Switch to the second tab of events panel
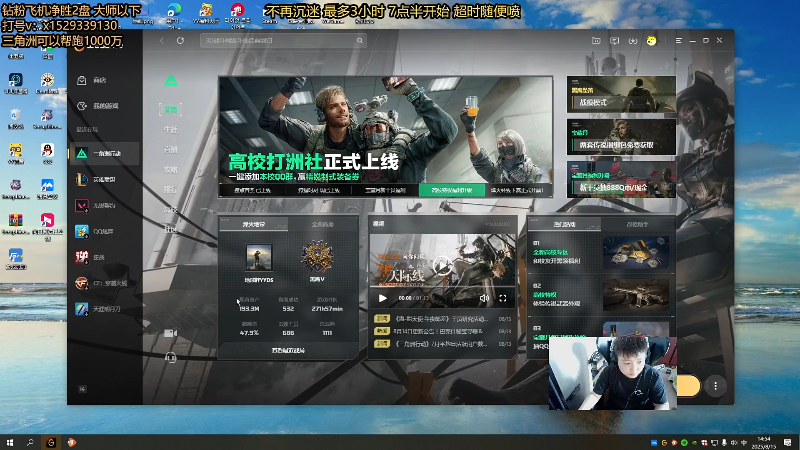Viewport: 800px width, 450px height. 637,224
